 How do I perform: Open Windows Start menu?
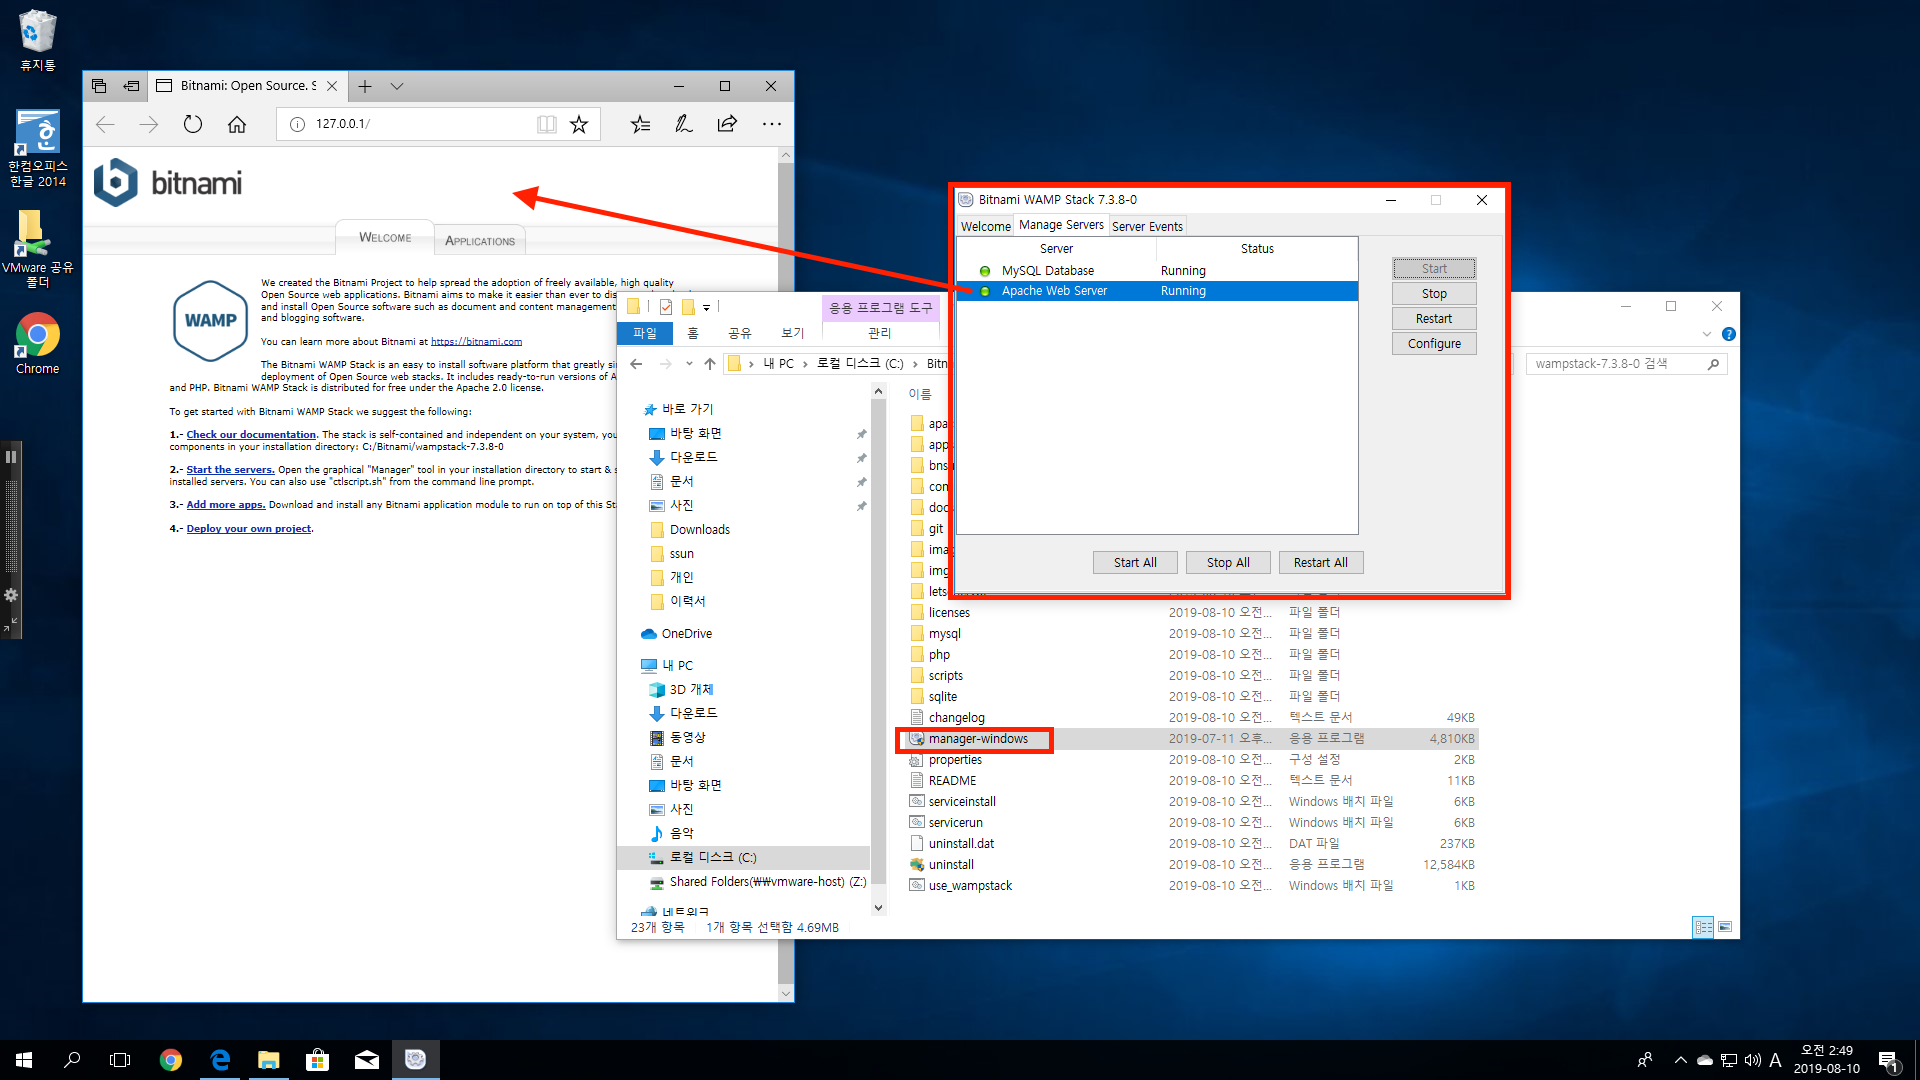pyautogui.click(x=24, y=1060)
